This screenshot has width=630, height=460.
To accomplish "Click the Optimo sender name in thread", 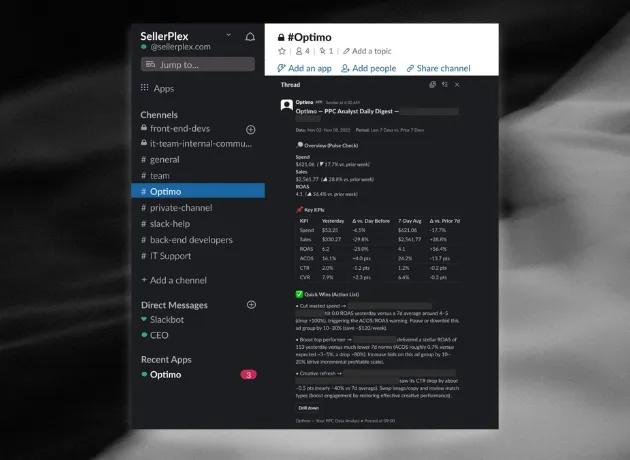I will pos(304,102).
